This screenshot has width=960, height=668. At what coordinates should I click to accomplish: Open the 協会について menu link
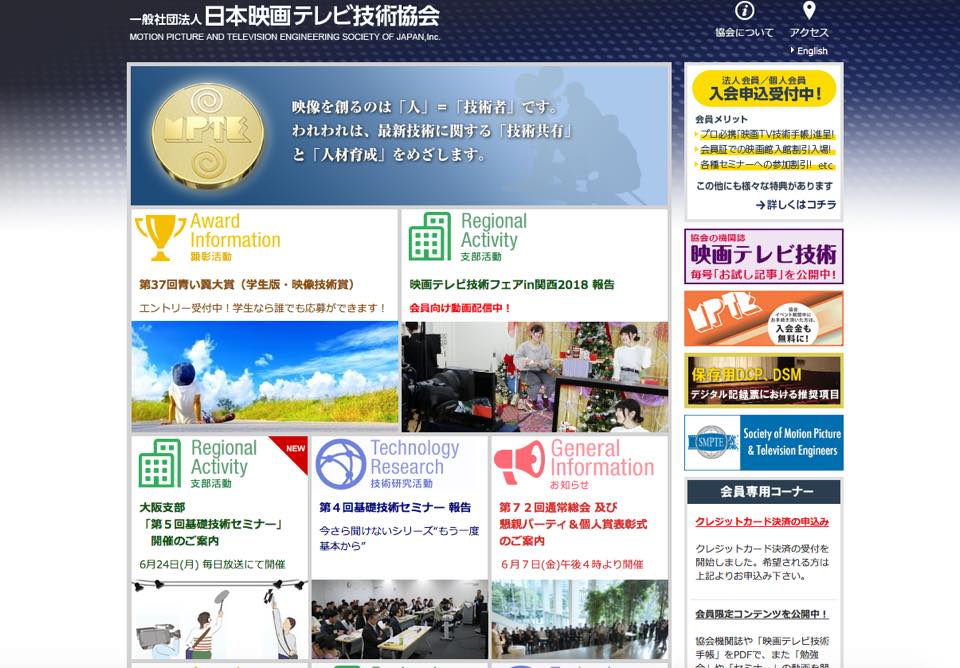tap(744, 32)
